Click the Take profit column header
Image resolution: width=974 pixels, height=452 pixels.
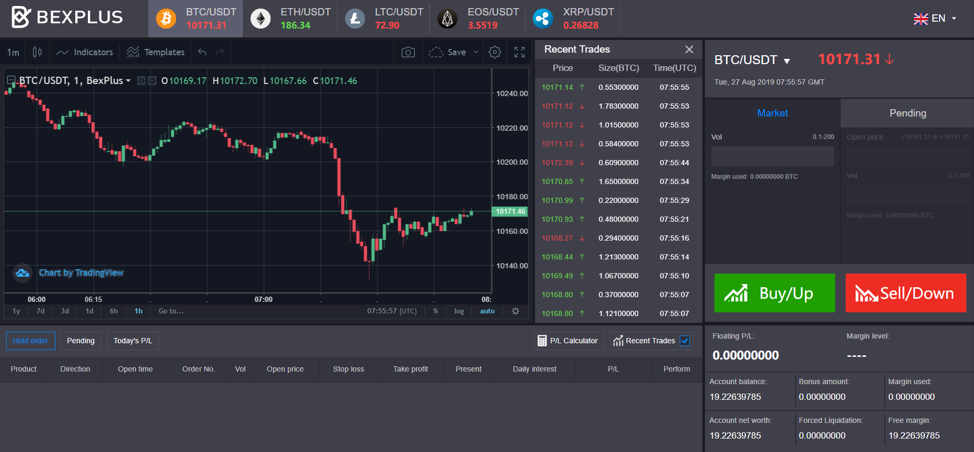[x=411, y=369]
